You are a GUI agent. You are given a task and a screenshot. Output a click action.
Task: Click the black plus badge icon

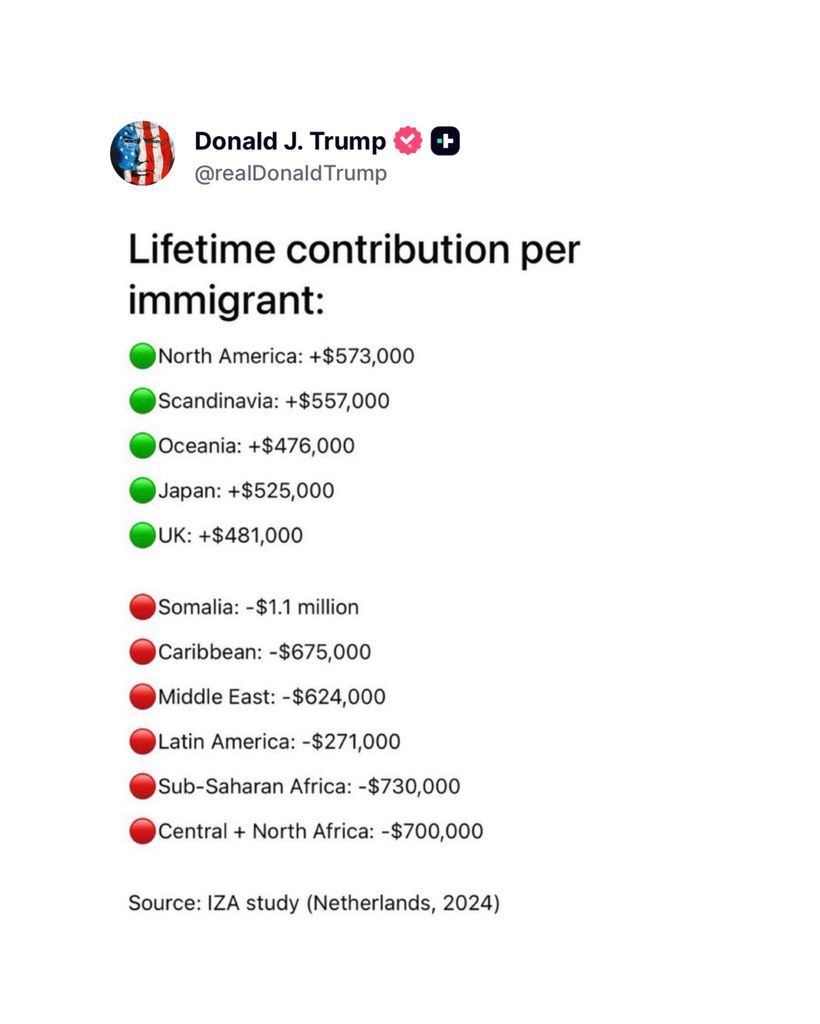pyautogui.click(x=445, y=140)
